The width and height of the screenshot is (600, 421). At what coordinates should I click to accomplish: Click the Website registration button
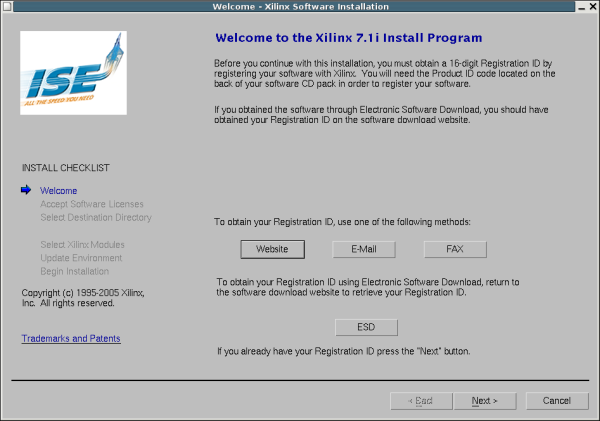click(272, 249)
